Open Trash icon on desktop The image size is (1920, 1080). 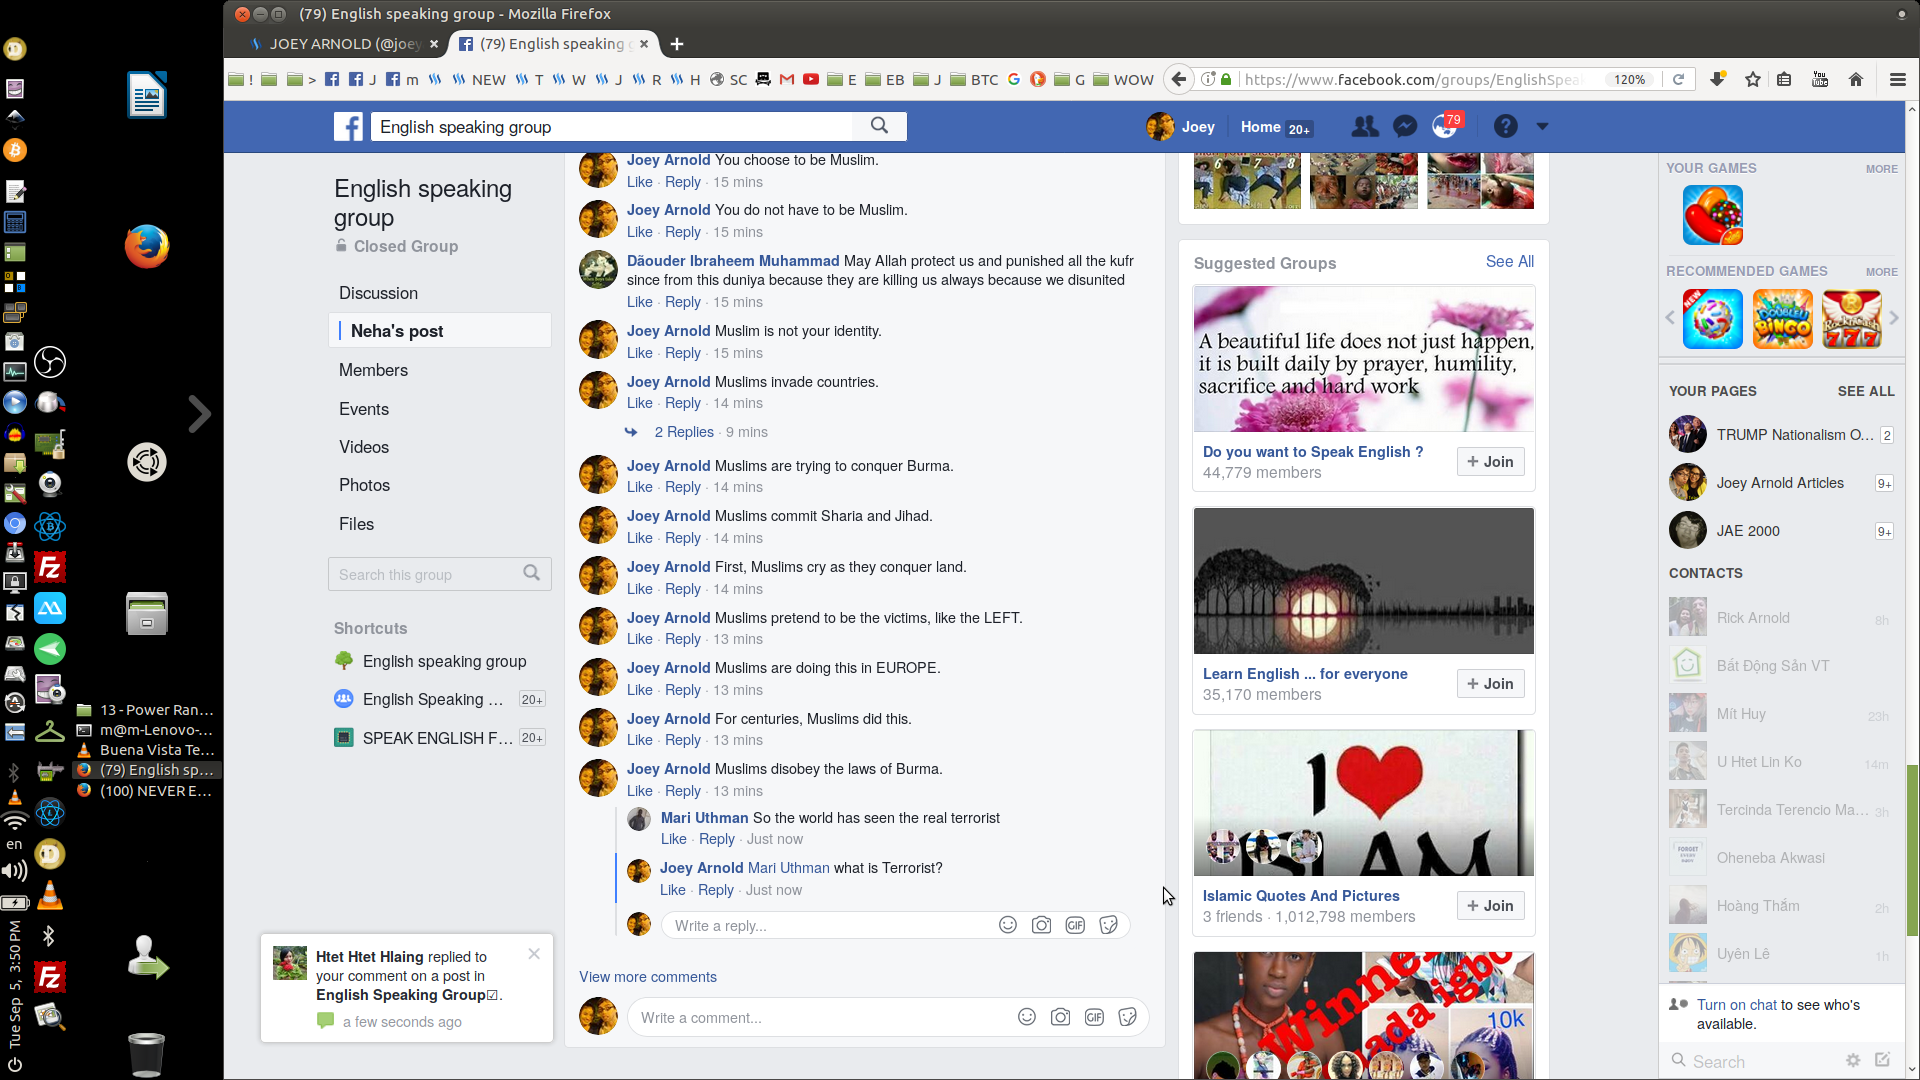tap(147, 1054)
